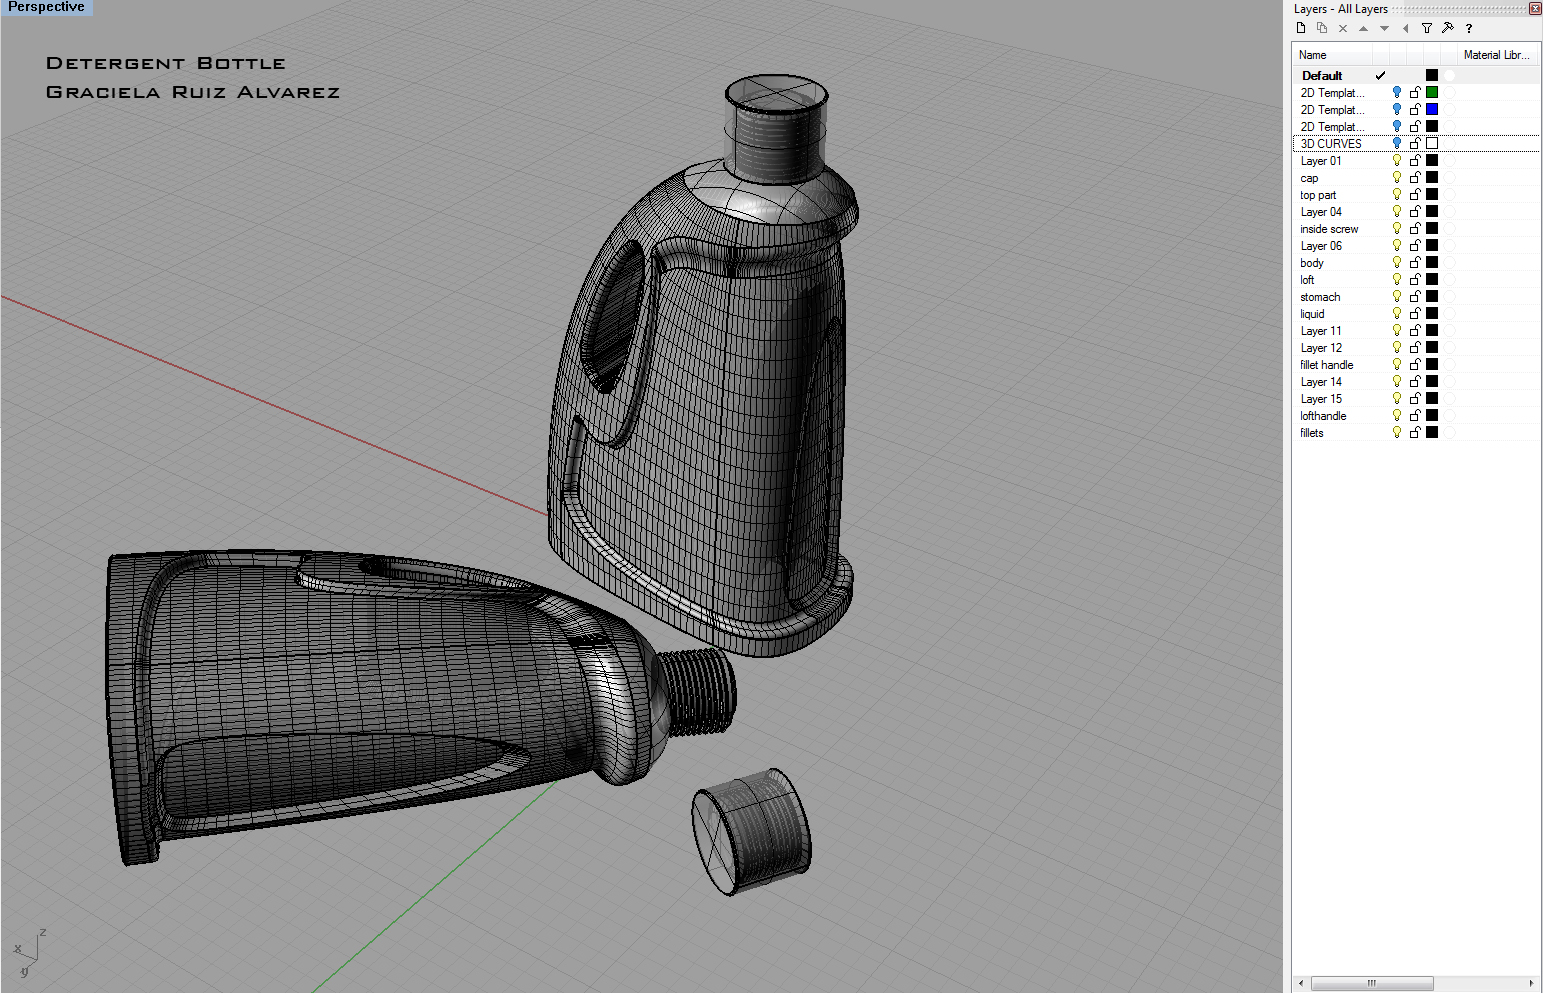Toggle lock on the body layer
Screen dimensions: 1543x993
[x=1415, y=262]
